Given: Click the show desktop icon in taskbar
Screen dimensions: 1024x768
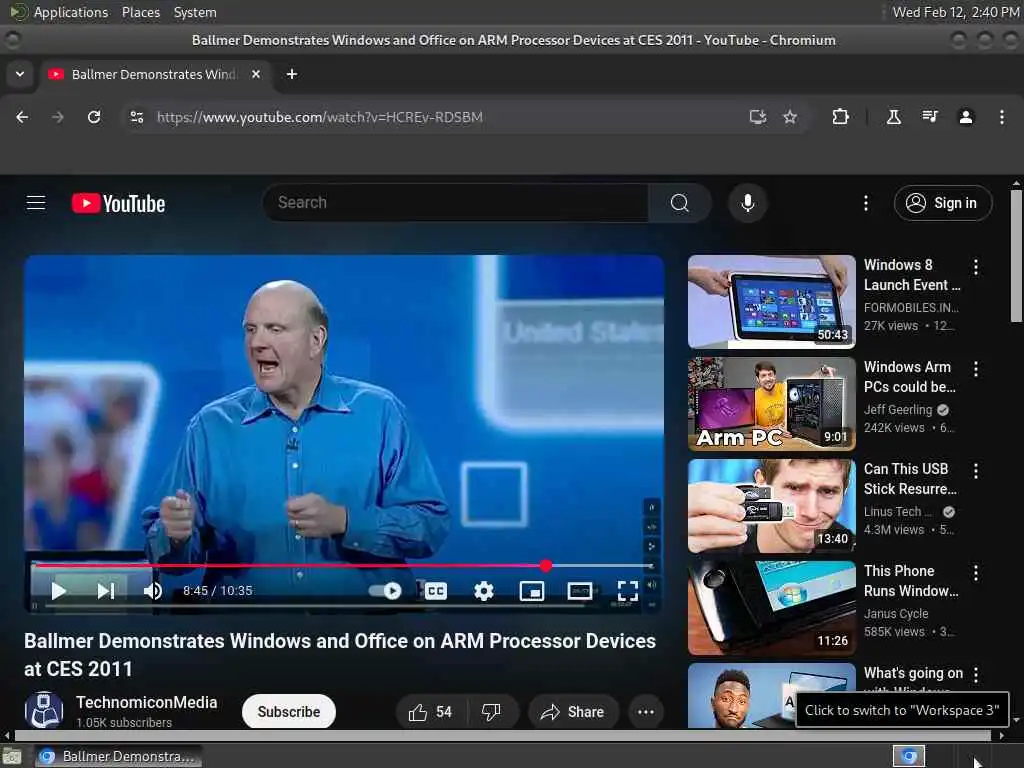Looking at the screenshot, I should pos(11,757).
